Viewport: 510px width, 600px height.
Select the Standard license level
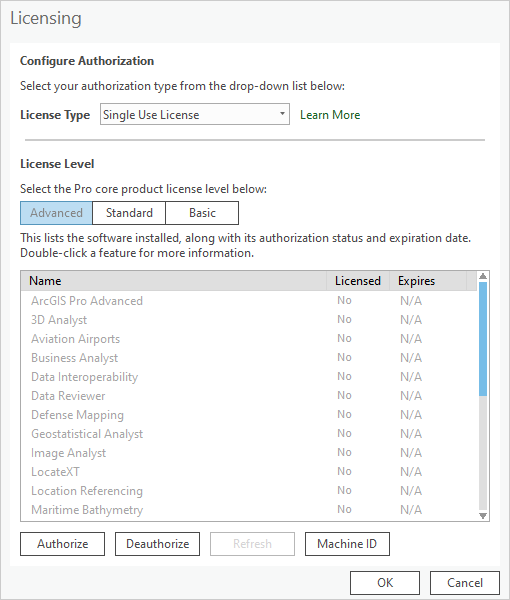click(x=129, y=213)
